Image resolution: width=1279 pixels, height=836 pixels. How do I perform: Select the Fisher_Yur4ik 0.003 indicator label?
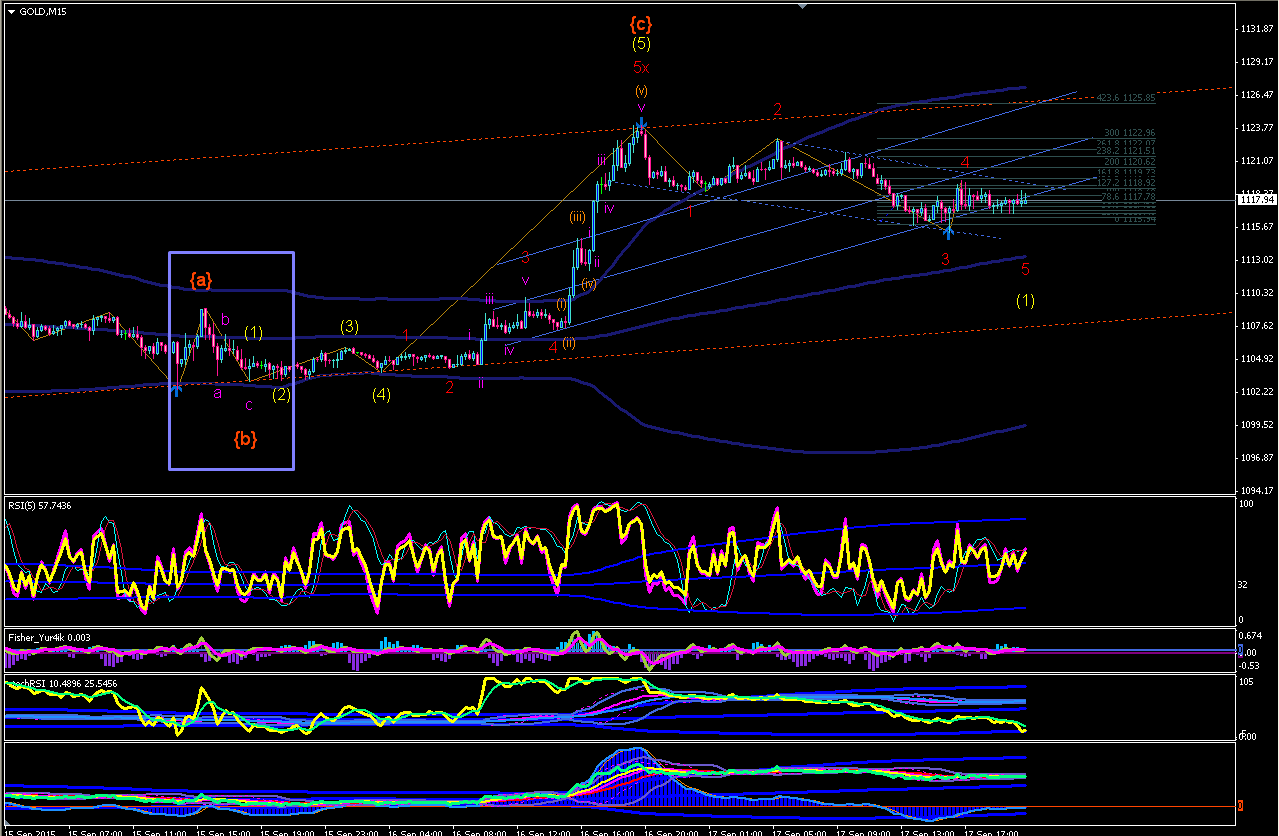(x=47, y=636)
